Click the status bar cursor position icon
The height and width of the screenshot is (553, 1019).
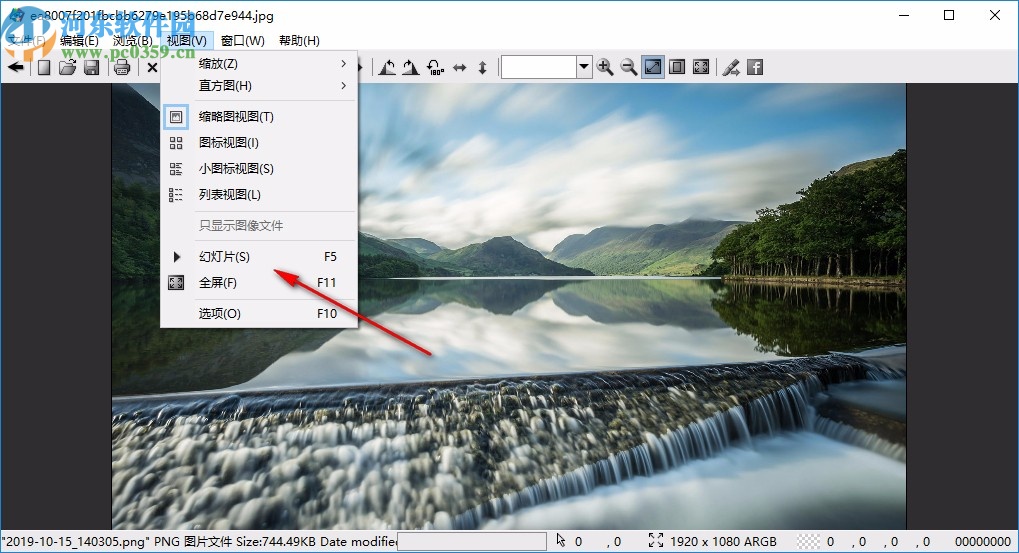coord(561,541)
